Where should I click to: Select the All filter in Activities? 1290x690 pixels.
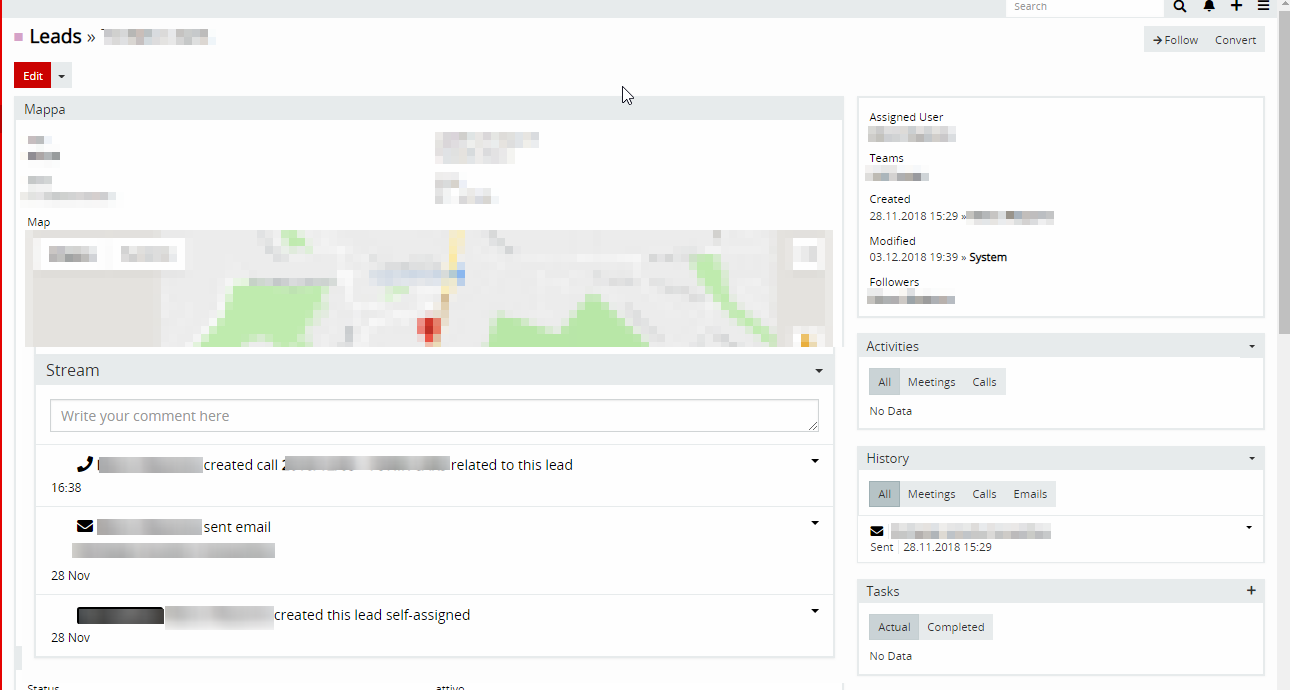(884, 382)
